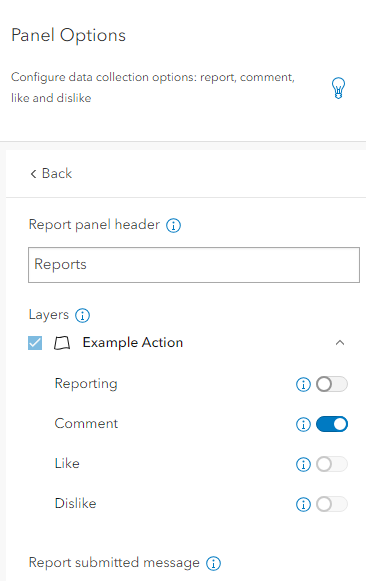Viewport: 366px width, 581px height.
Task: Show info for Like option
Action: pos(303,464)
